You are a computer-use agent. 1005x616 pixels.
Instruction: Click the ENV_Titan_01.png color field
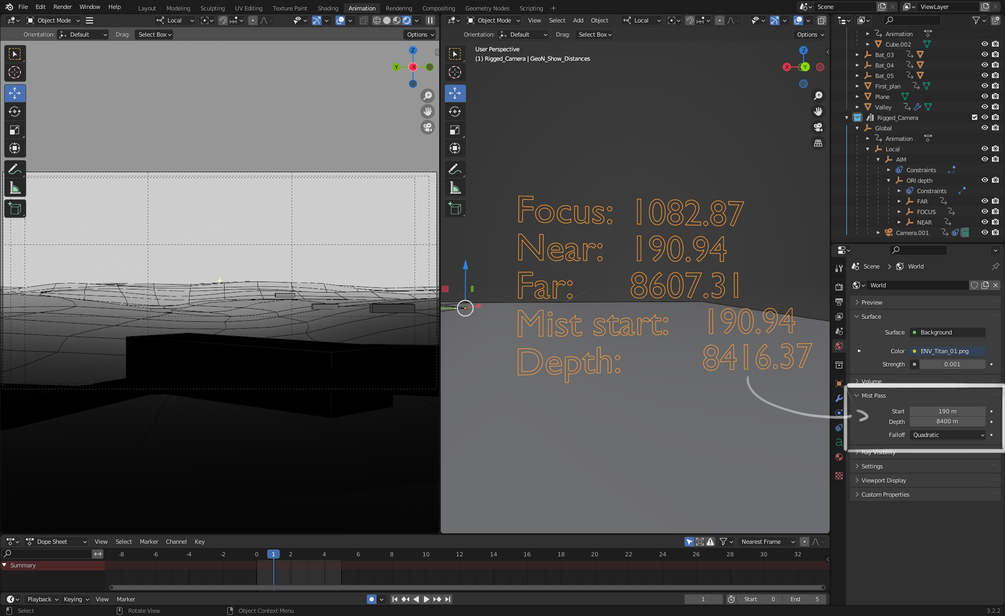click(947, 351)
